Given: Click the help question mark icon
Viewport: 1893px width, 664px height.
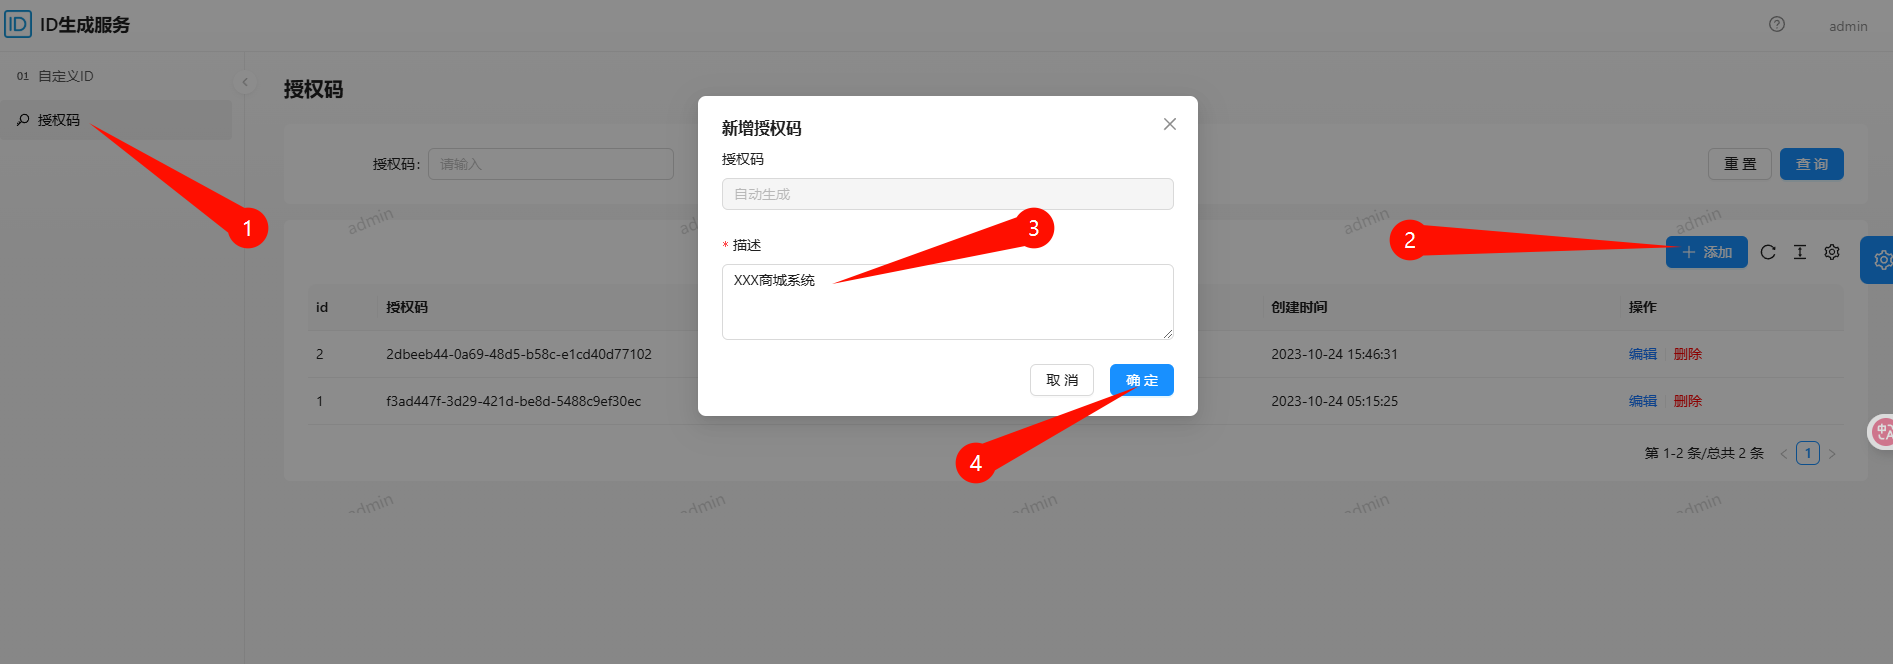Looking at the screenshot, I should pos(1777,24).
